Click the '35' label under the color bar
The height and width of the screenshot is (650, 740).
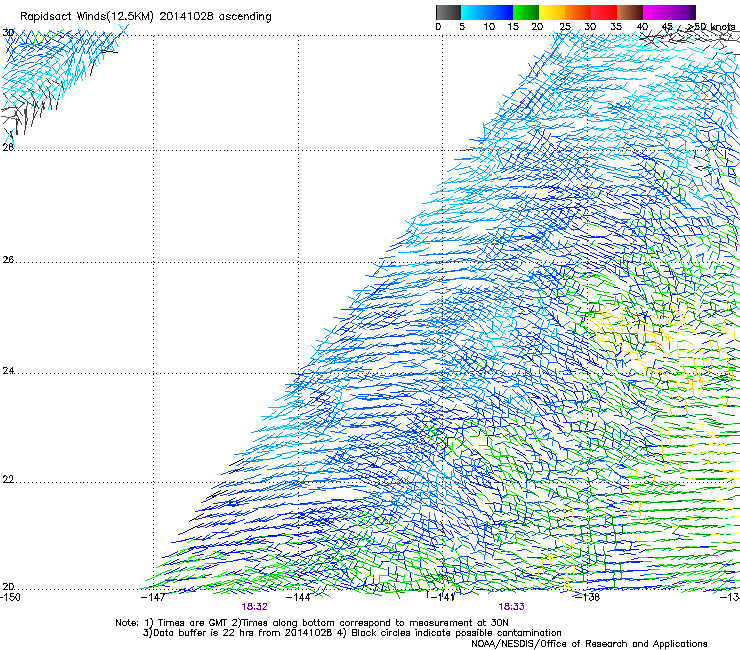(616, 27)
